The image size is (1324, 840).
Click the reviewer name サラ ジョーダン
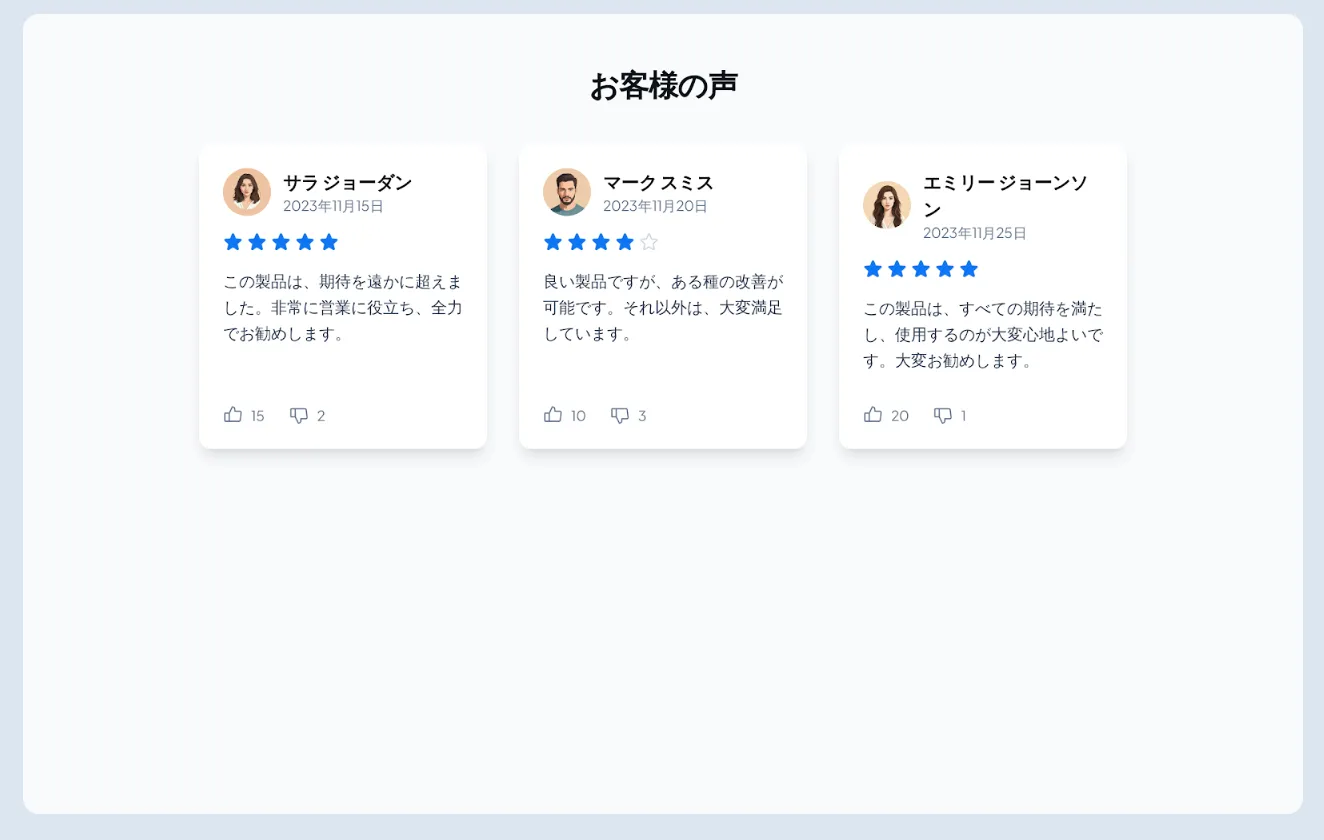[347, 183]
